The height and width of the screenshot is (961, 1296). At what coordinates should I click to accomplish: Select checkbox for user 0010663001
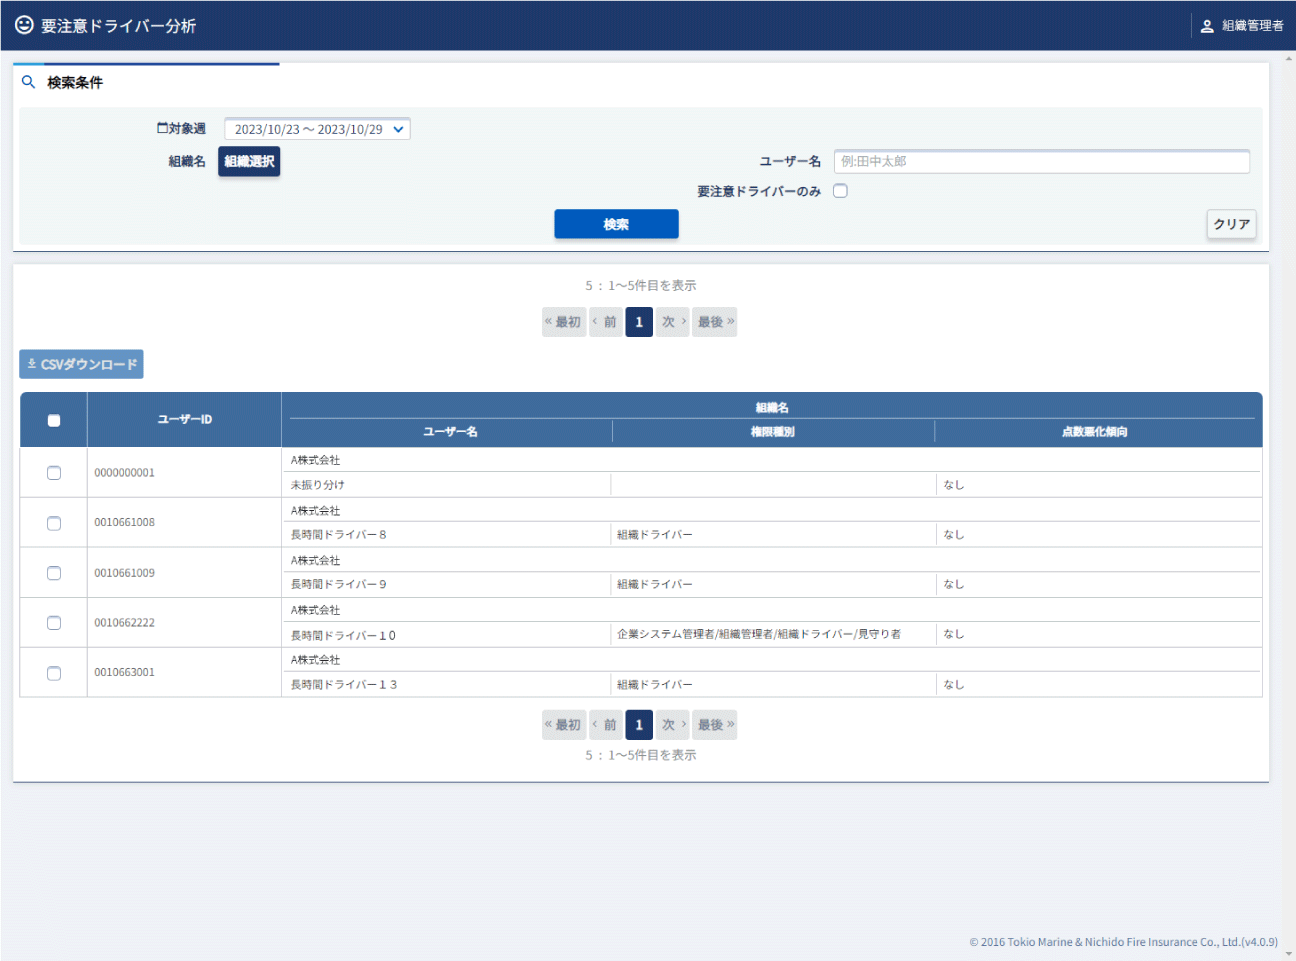click(x=54, y=673)
